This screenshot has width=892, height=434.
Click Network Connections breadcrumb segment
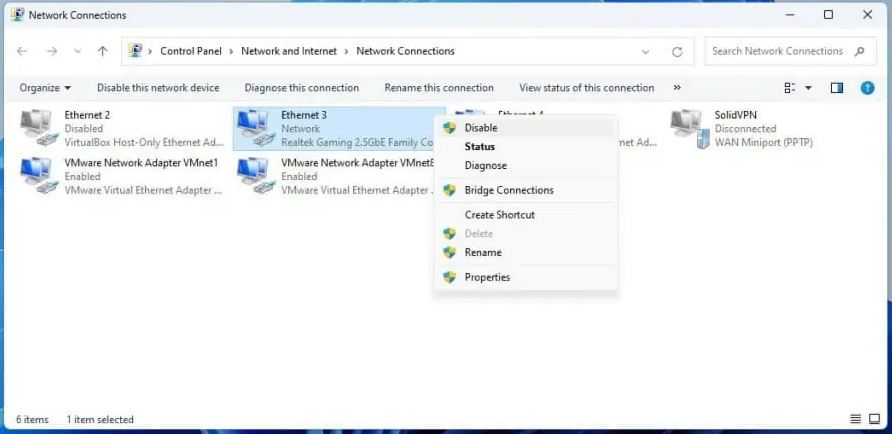(x=406, y=51)
